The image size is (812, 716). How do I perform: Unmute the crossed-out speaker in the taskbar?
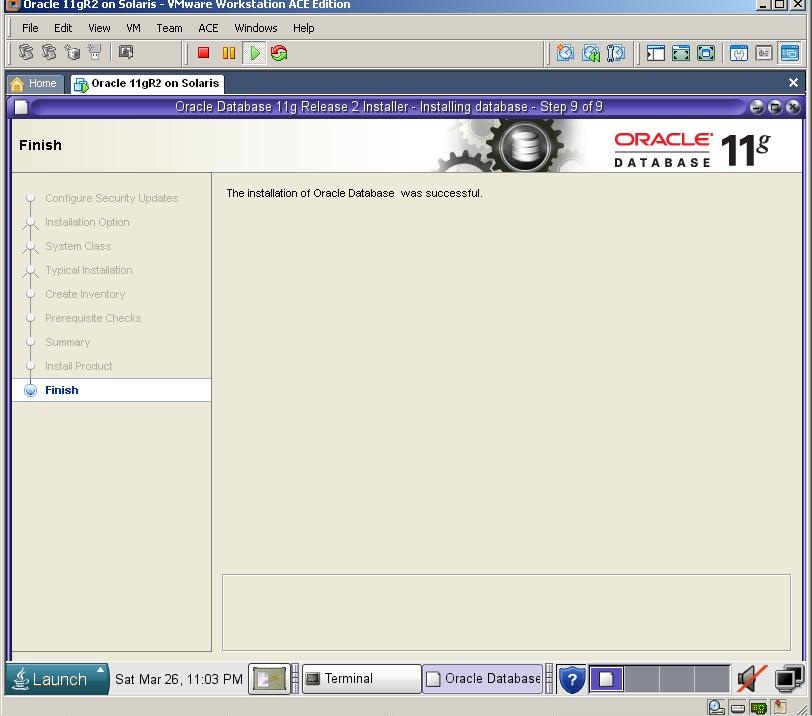pos(749,679)
